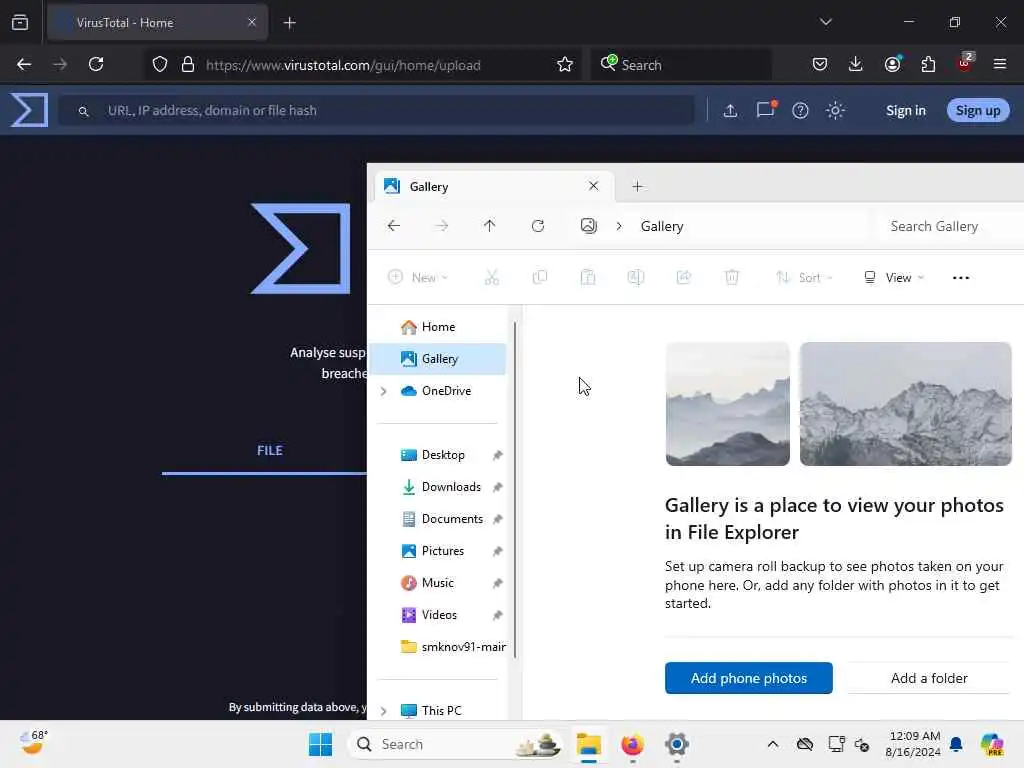Click the site padlock security icon
Image resolution: width=1024 pixels, height=768 pixels.
tap(188, 64)
